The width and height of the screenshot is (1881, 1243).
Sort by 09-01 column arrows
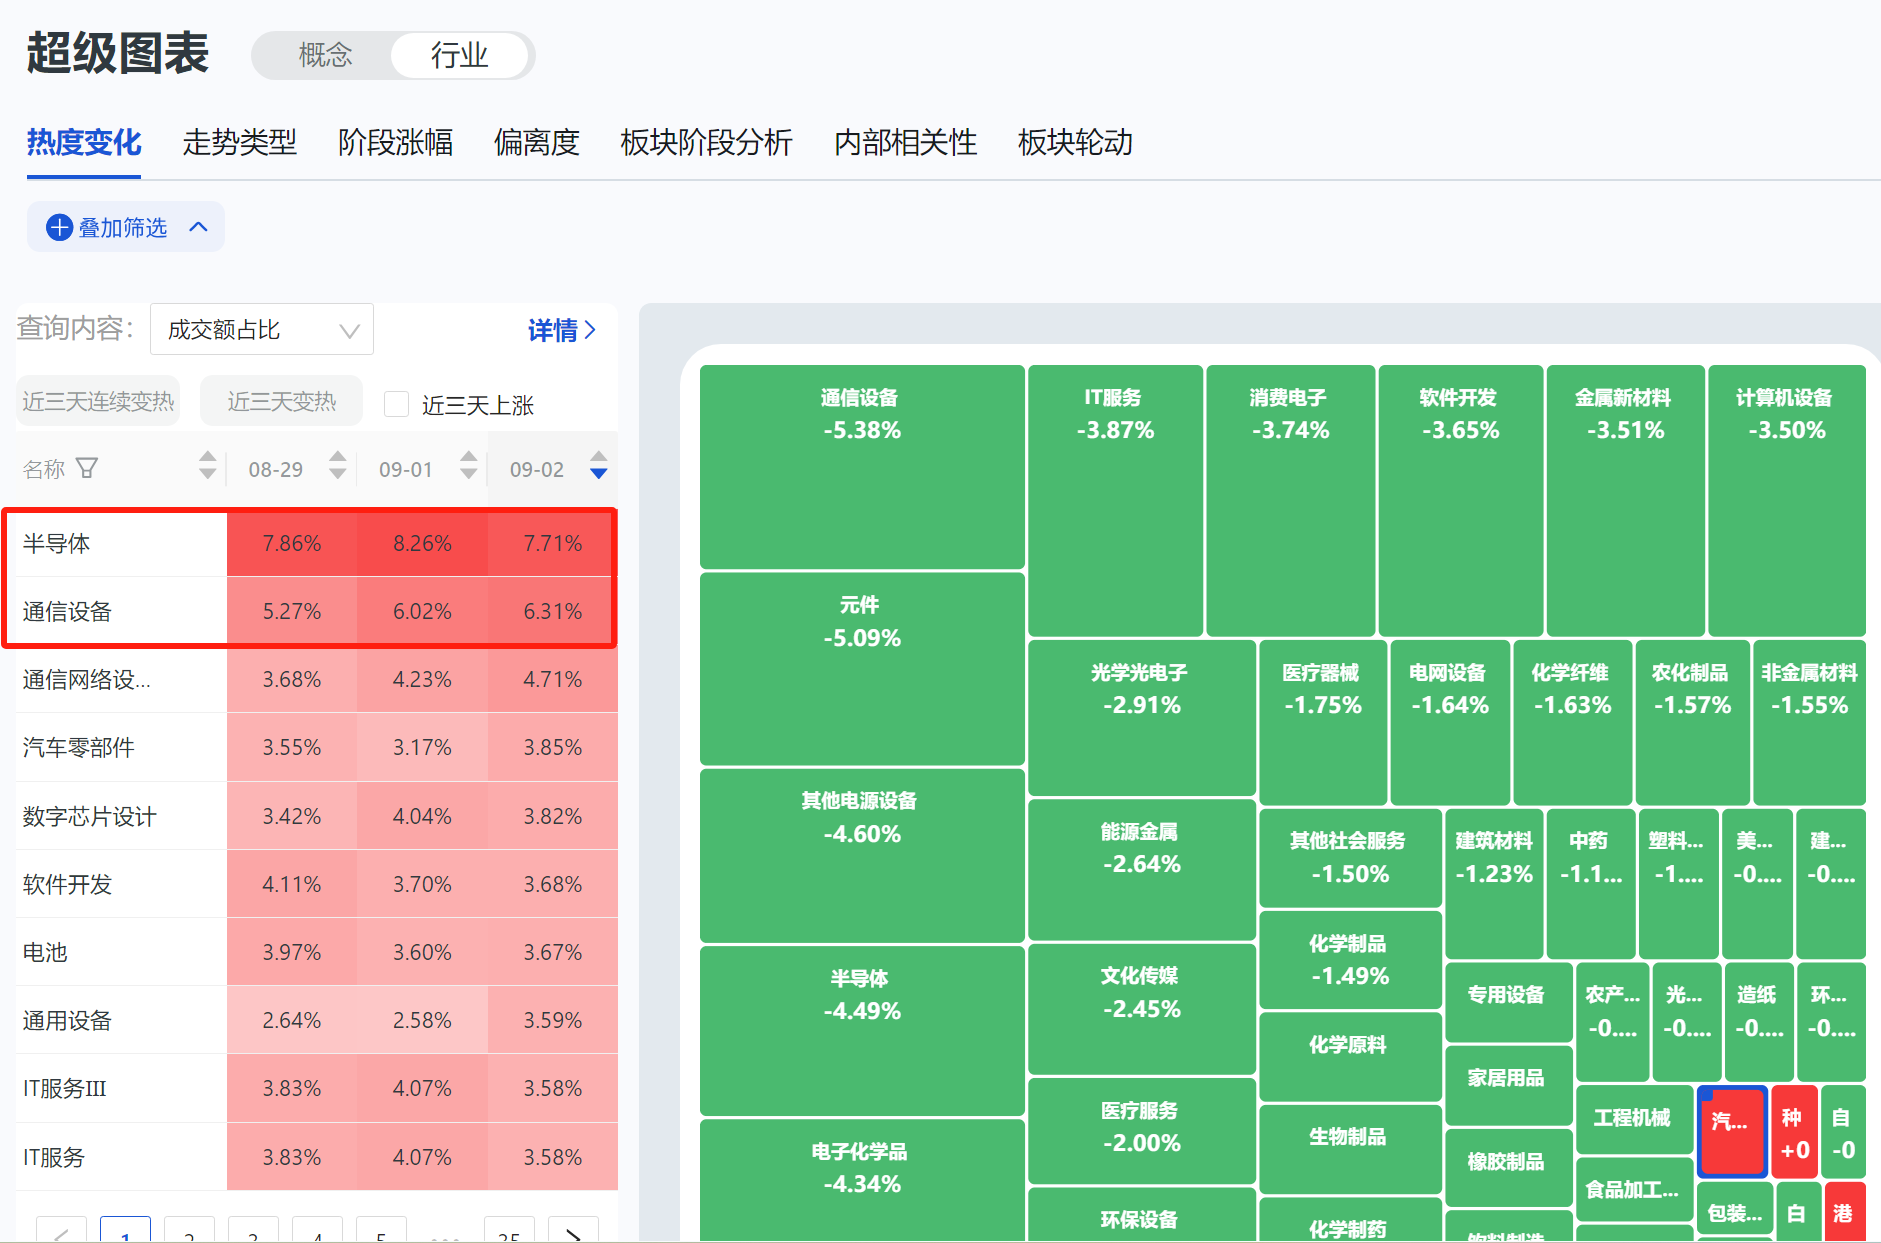468,465
